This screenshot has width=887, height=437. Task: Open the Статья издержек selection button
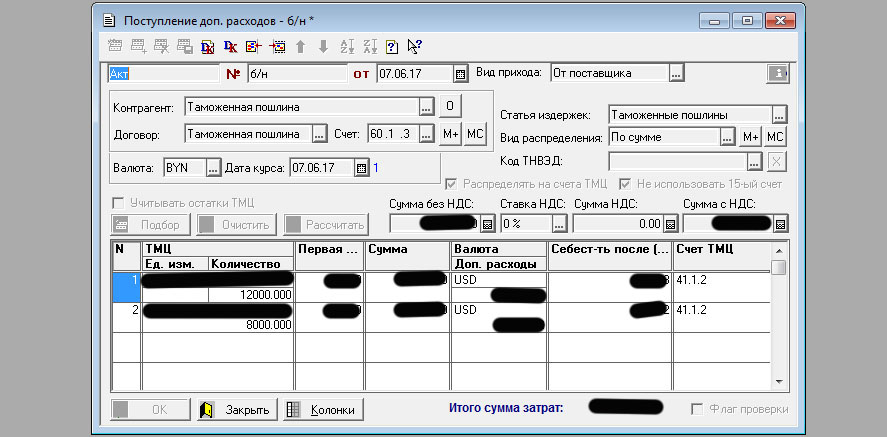pos(780,115)
